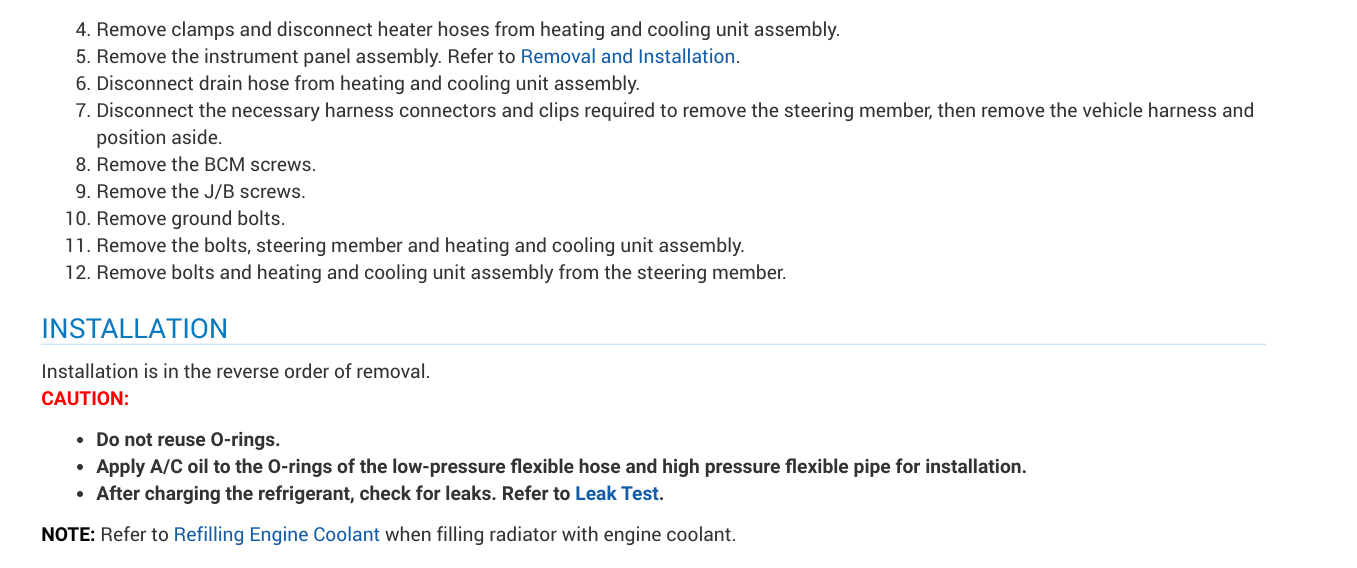The image size is (1357, 568).
Task: Click the INSTALLATION section heading
Action: click(134, 329)
